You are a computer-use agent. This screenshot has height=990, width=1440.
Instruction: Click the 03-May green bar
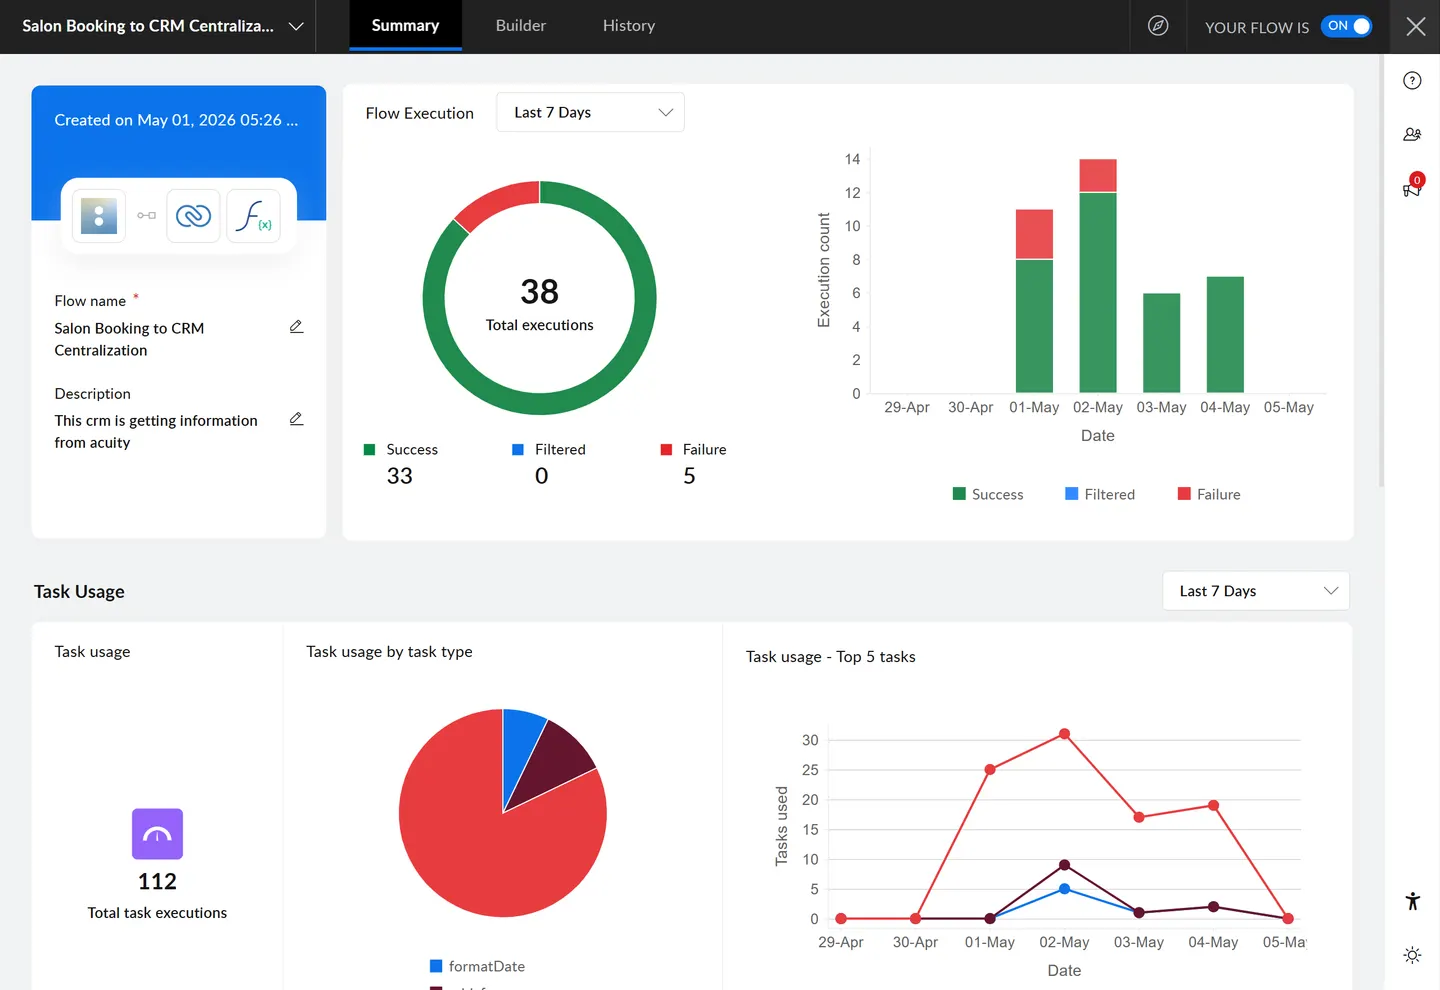1161,343
